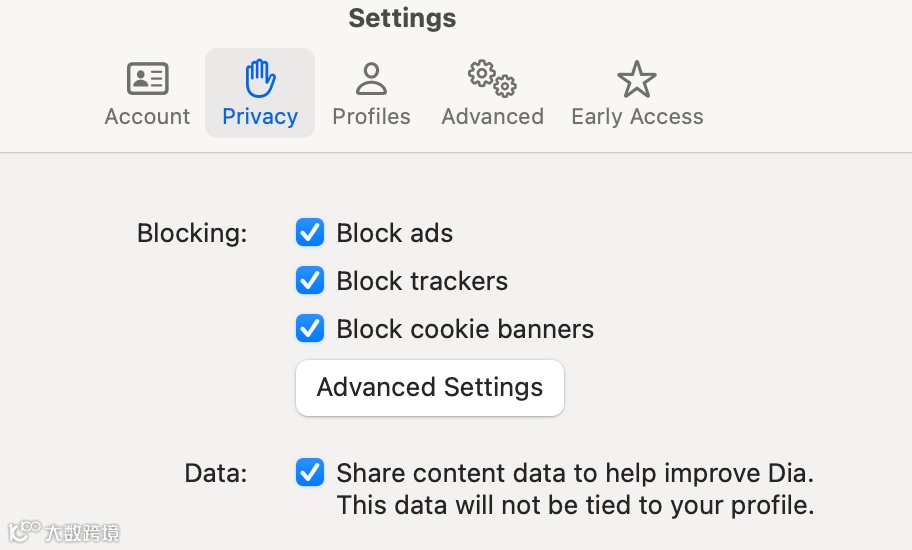The image size is (912, 550).
Task: Click the "Block ads" label text
Action: (x=394, y=233)
